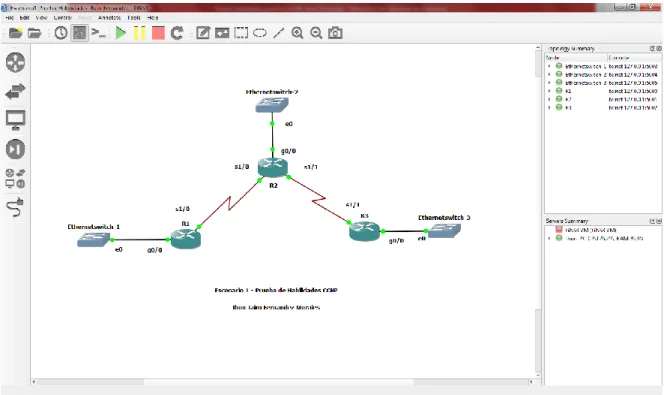Open console to all devices

[x=99, y=33]
